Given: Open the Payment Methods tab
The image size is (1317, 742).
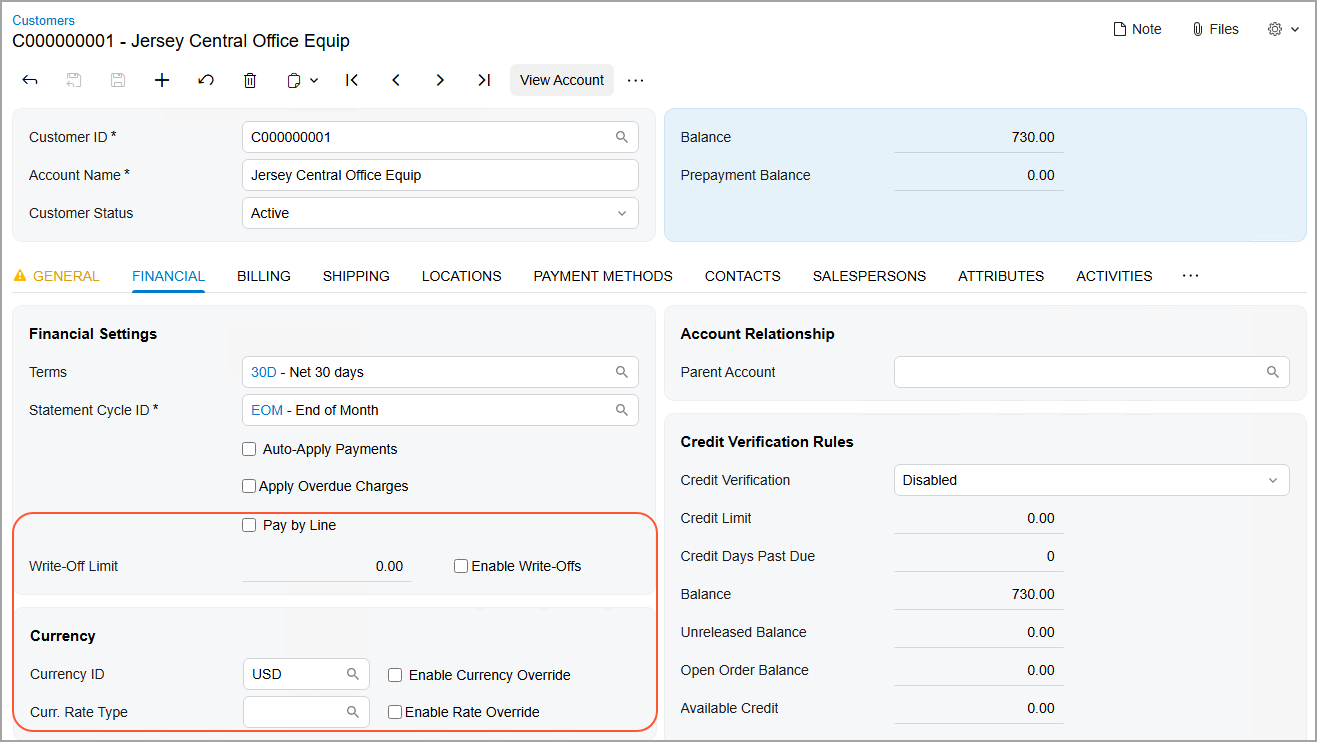Looking at the screenshot, I should point(603,276).
